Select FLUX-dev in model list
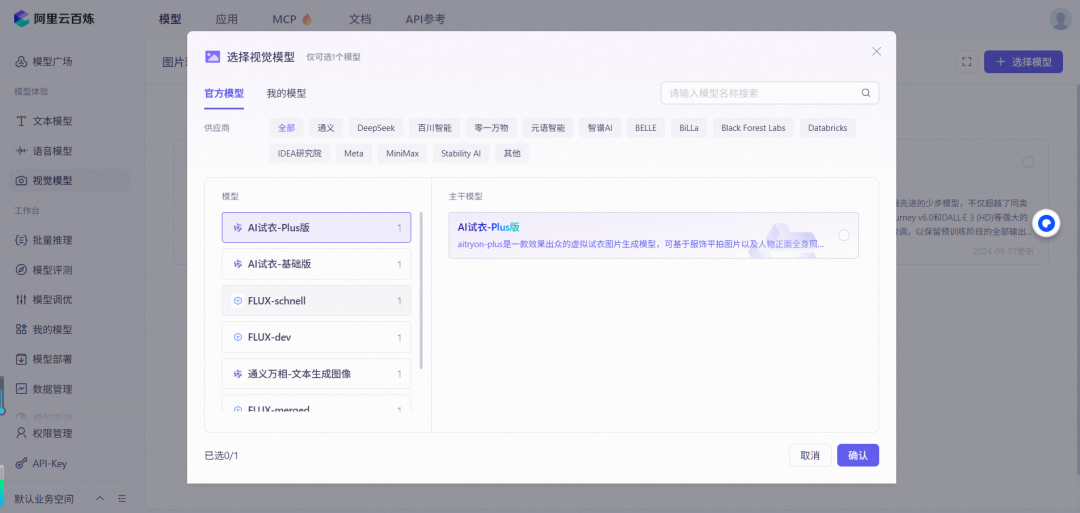1080x513 pixels. point(316,337)
